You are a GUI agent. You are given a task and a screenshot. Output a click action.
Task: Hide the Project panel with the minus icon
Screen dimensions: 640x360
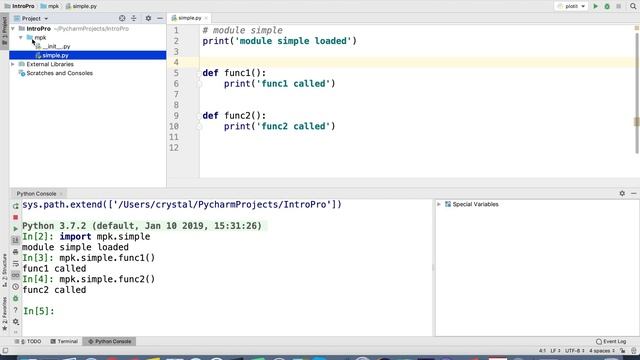click(x=160, y=18)
